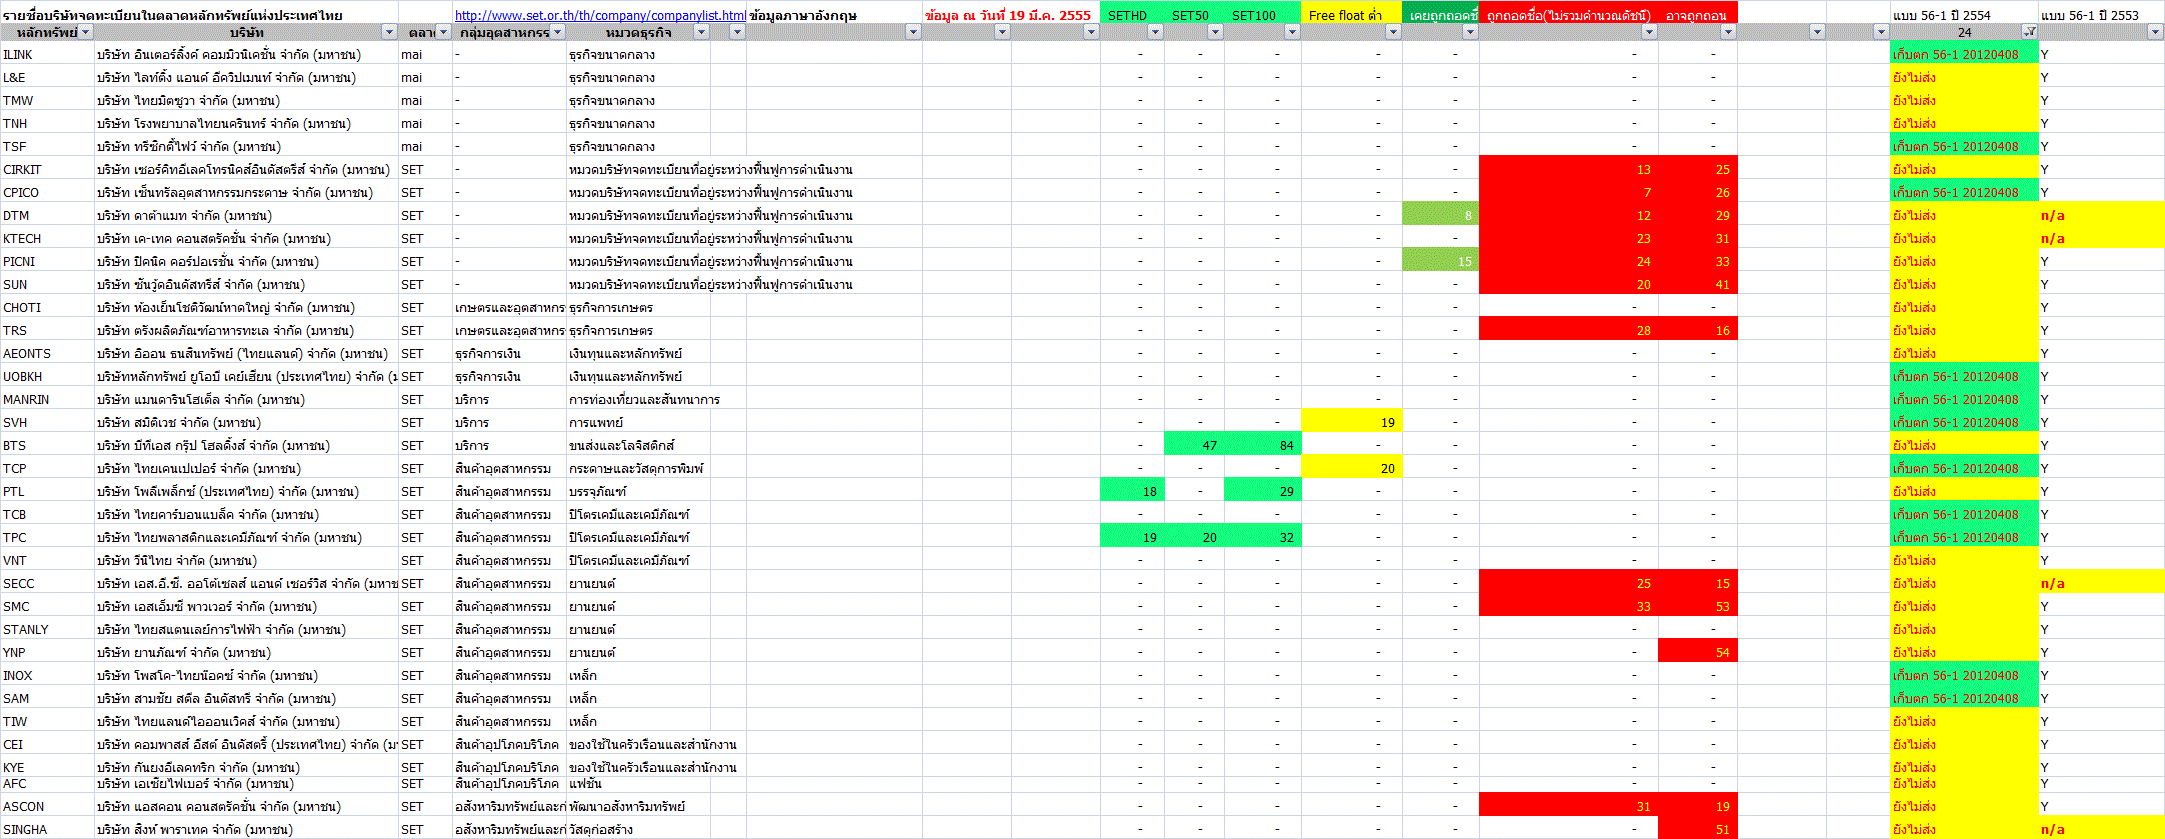2165x839 pixels.
Task: Select the green 84 cell in BTS row
Action: [1262, 445]
